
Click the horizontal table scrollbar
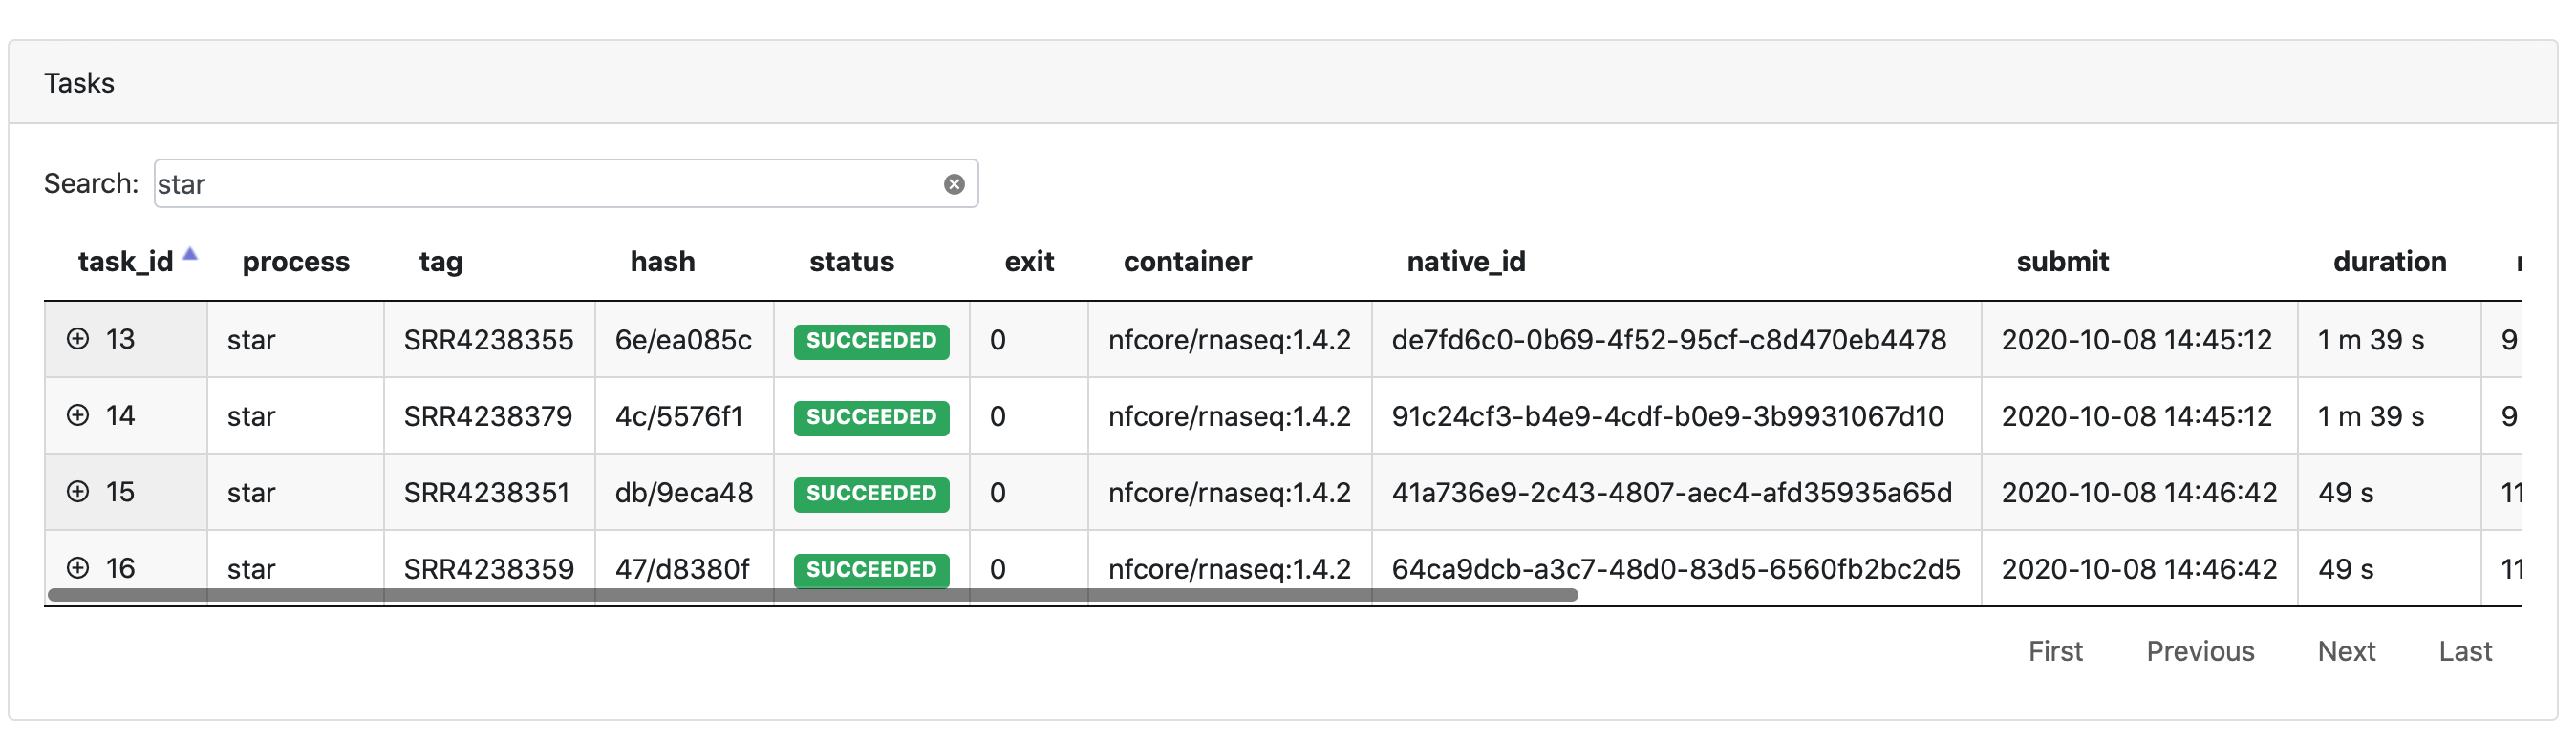[812, 595]
